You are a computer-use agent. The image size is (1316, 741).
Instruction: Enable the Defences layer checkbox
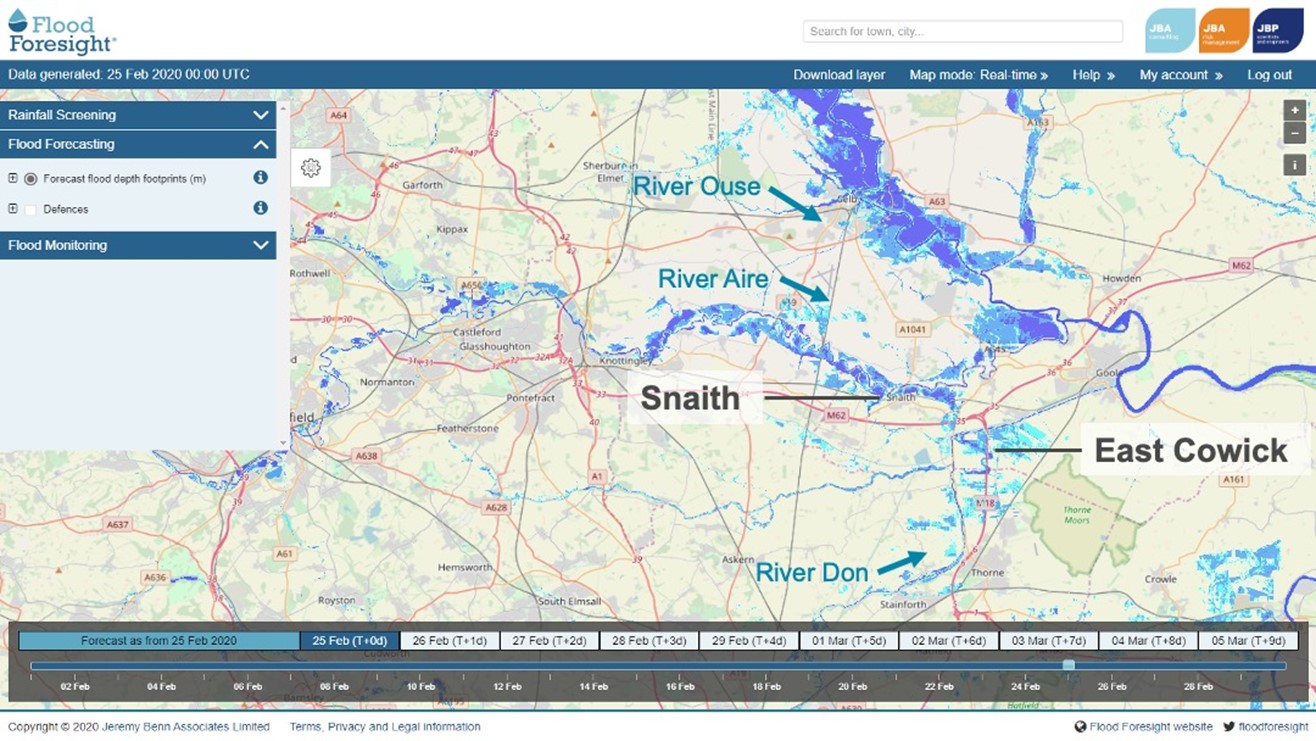point(31,209)
